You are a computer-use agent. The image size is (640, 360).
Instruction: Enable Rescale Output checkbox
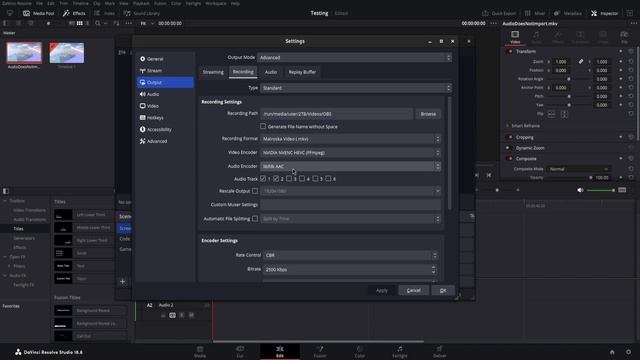pyautogui.click(x=255, y=191)
